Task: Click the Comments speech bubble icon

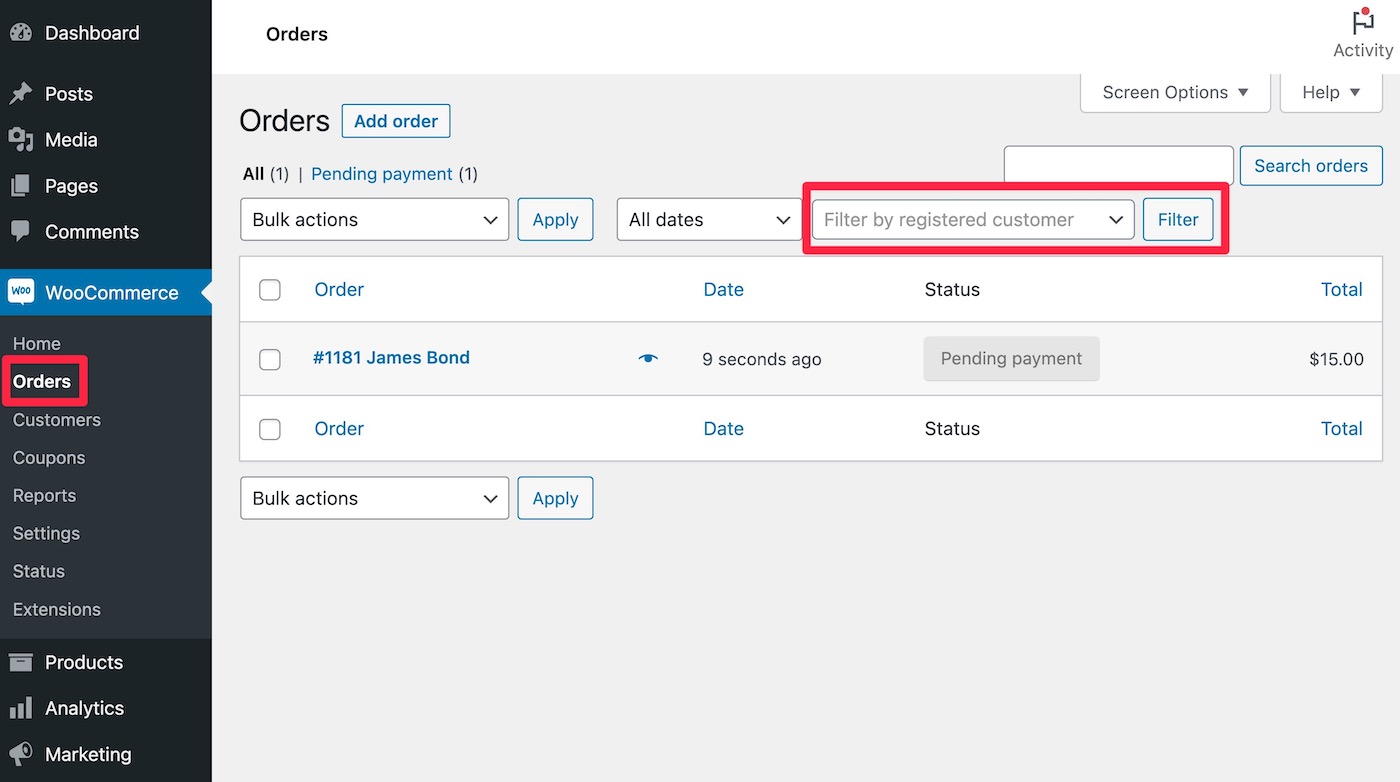Action: (21, 231)
